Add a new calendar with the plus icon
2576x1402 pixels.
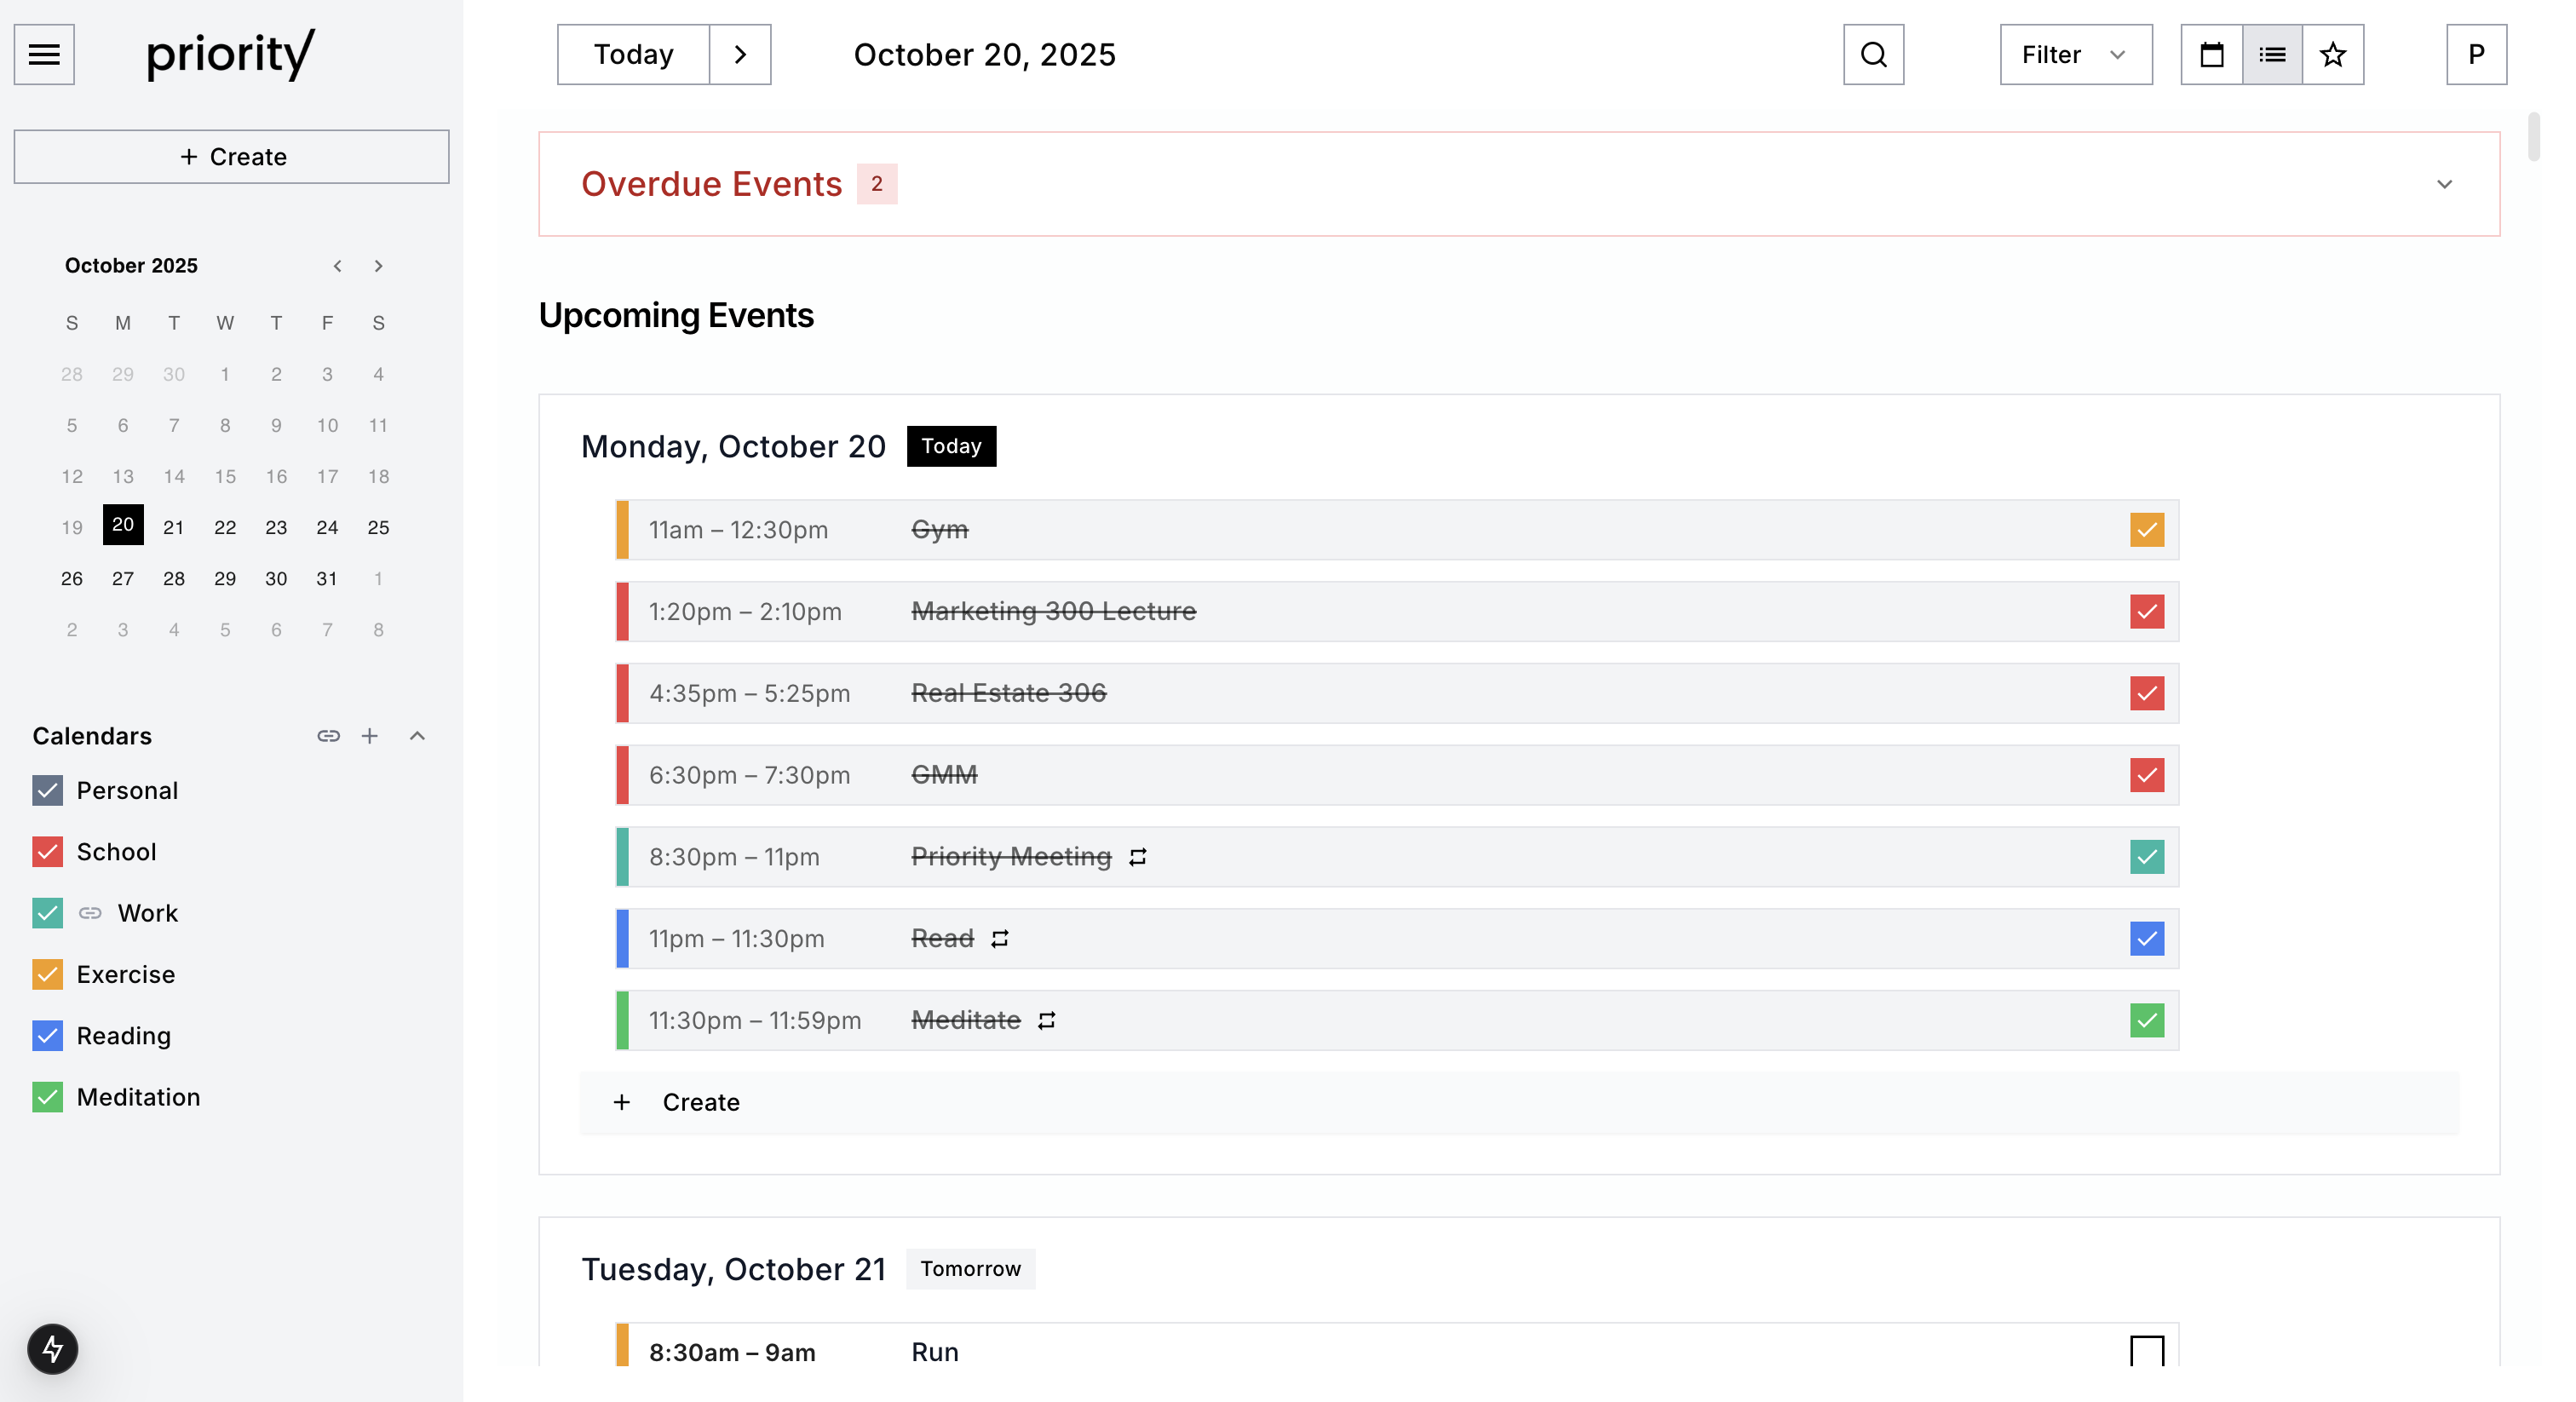coord(370,736)
